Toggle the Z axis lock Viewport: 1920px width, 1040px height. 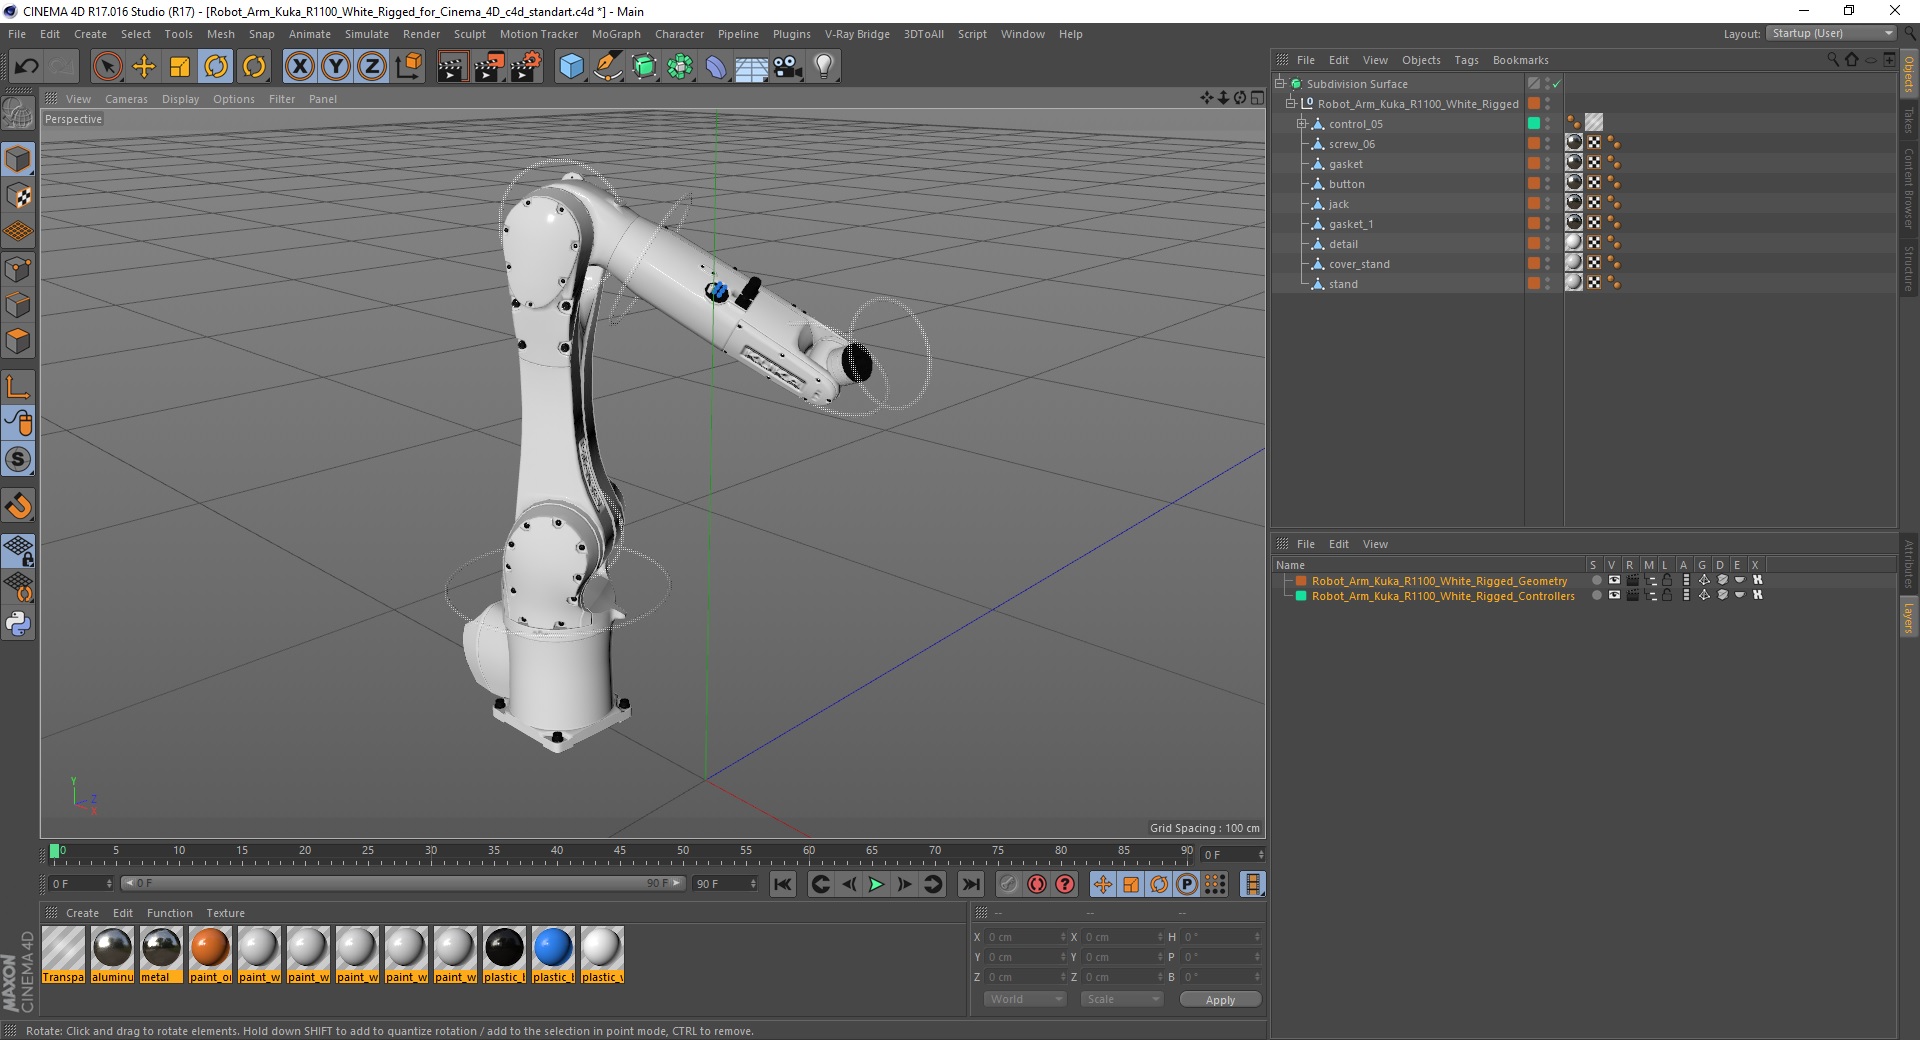tap(372, 67)
